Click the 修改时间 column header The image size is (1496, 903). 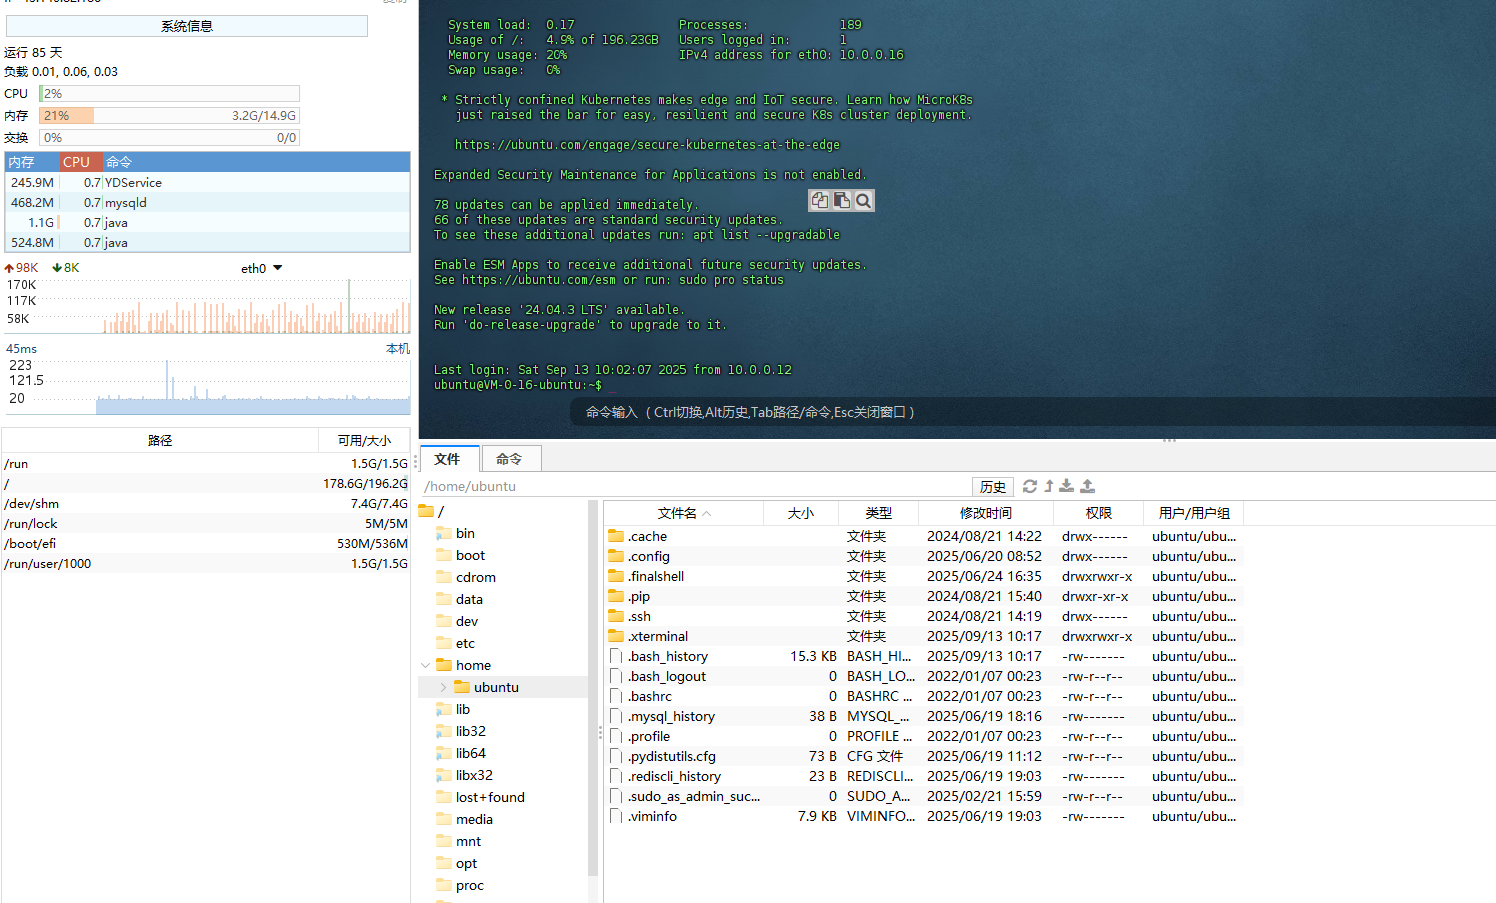click(x=986, y=513)
